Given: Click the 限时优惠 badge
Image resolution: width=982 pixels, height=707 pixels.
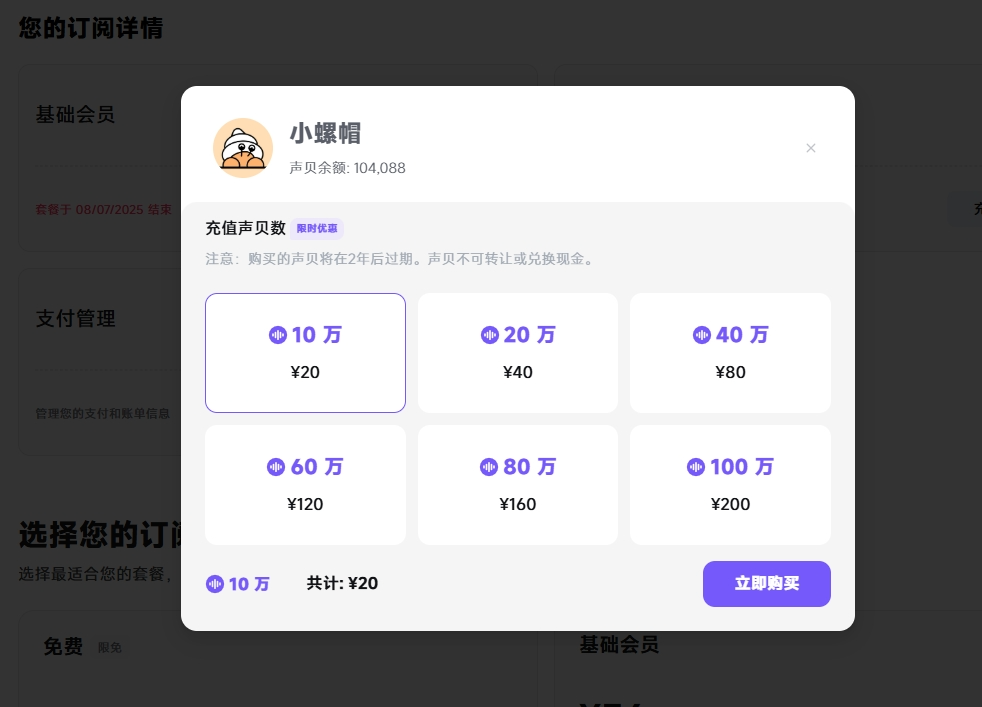Looking at the screenshot, I should tap(317, 229).
